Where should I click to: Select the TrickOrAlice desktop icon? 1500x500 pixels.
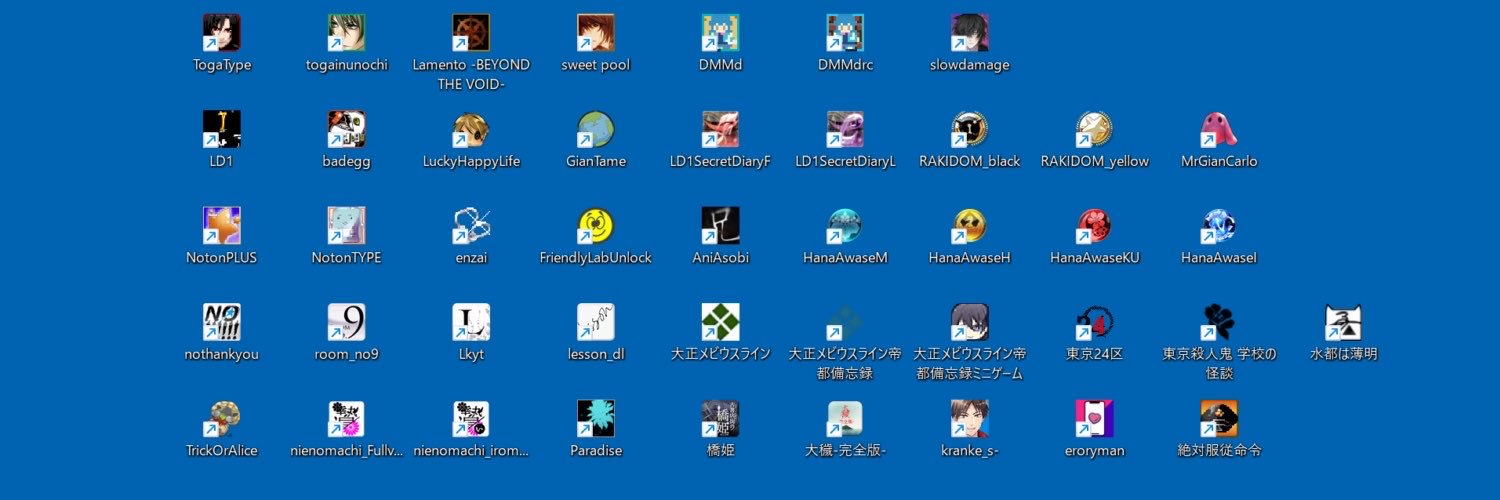[x=222, y=419]
